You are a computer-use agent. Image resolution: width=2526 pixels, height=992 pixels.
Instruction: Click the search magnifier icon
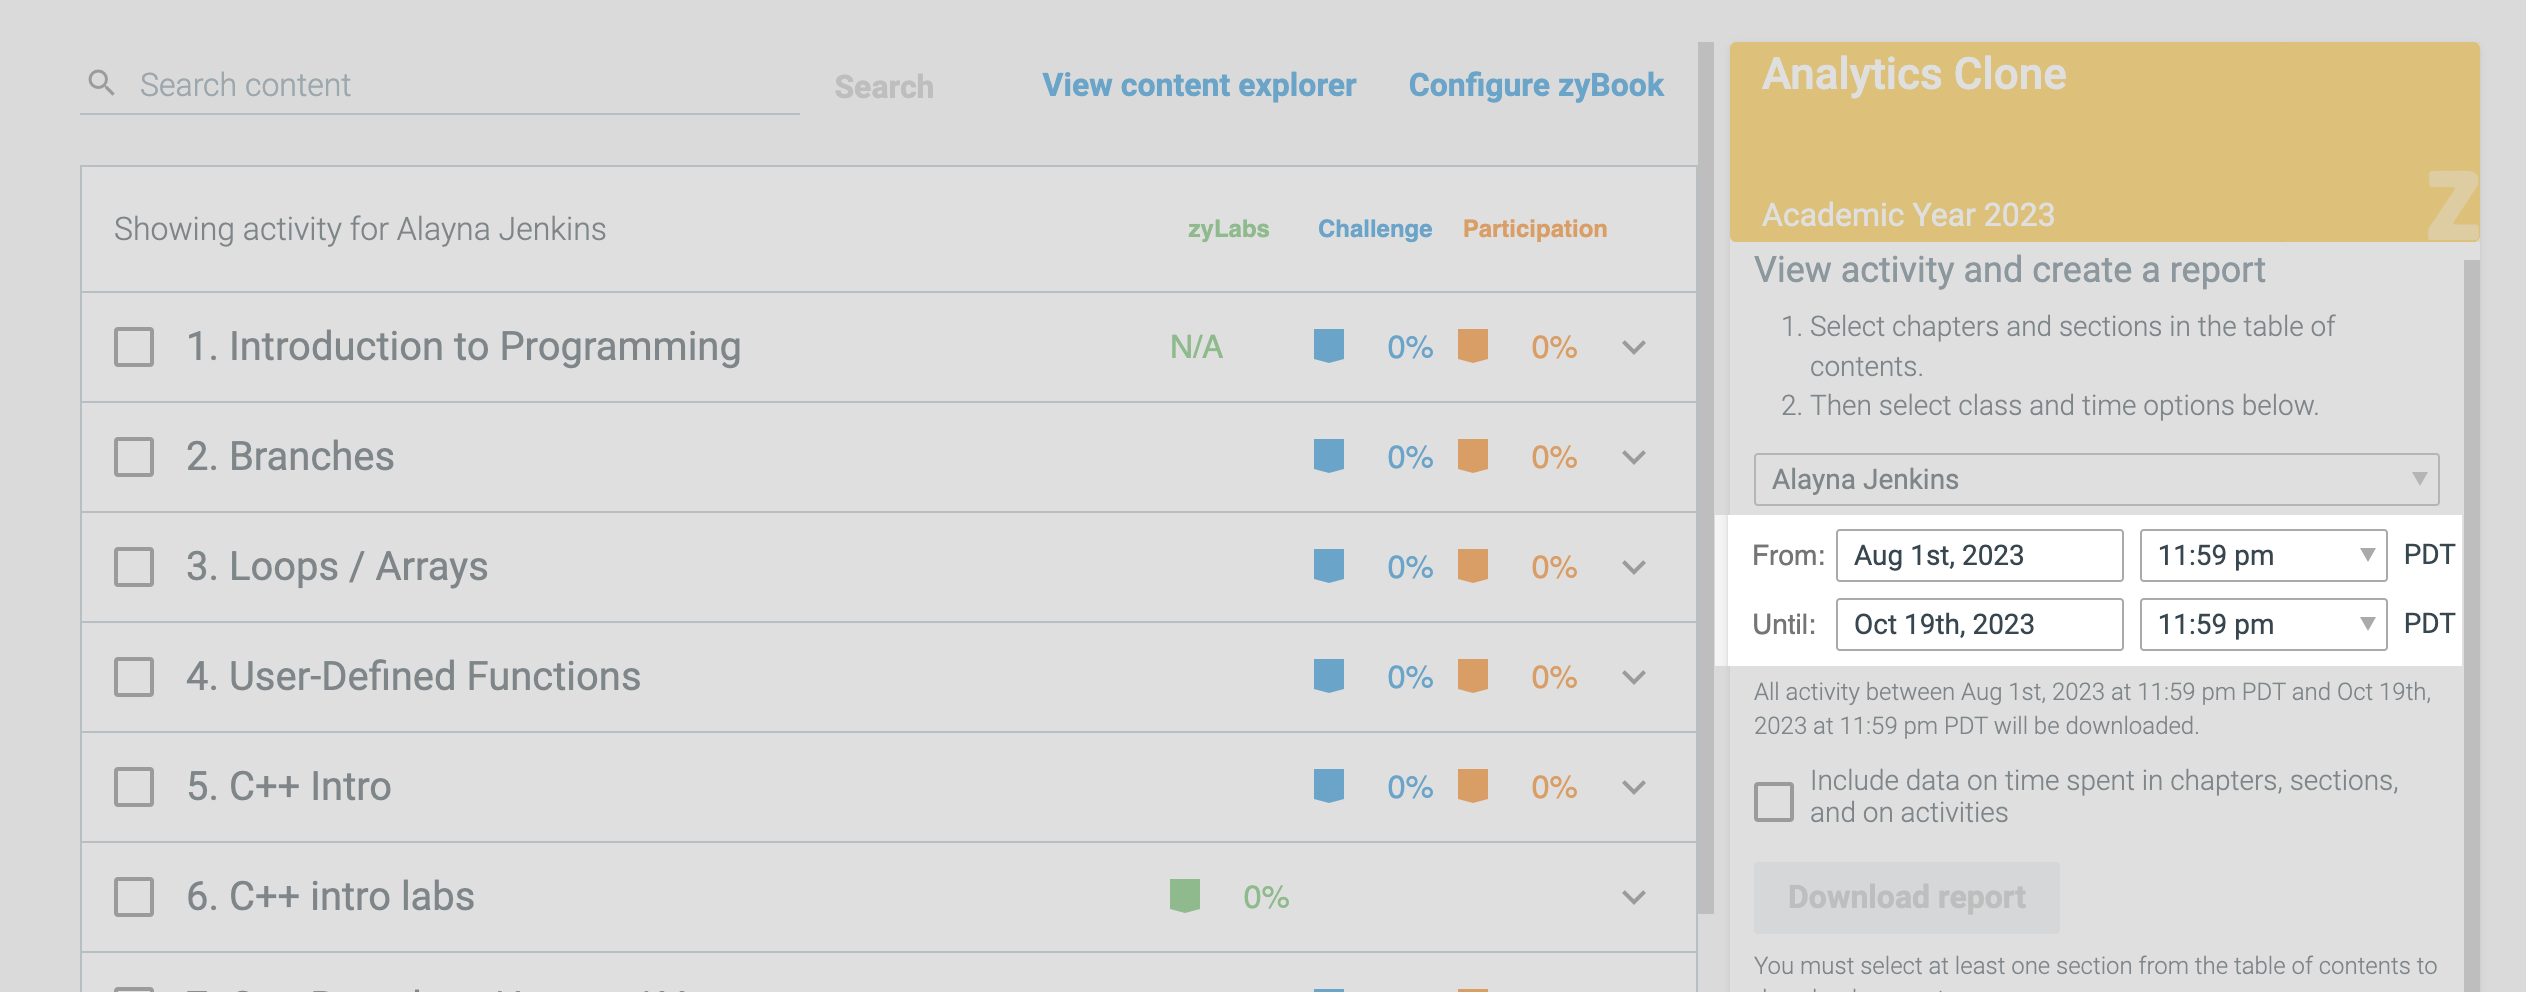coord(101,83)
